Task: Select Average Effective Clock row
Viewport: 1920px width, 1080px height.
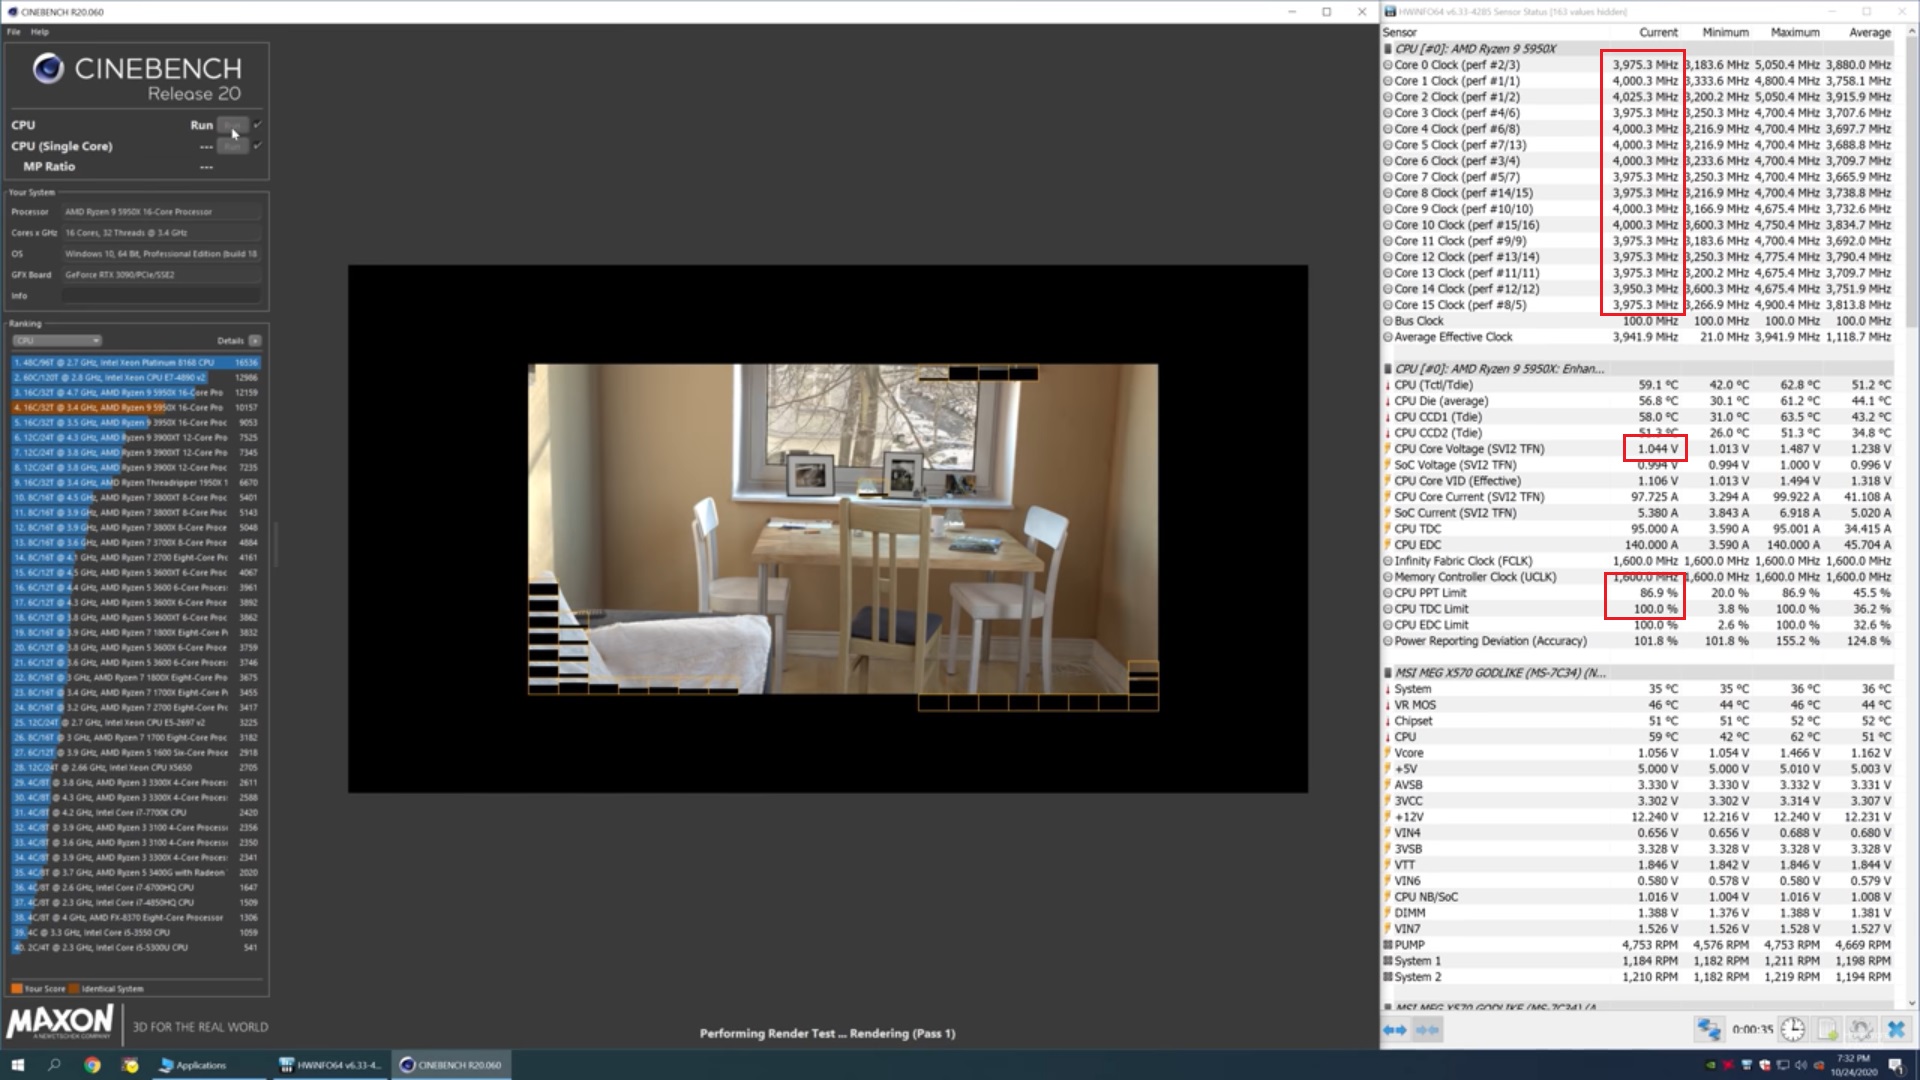Action: click(x=1638, y=337)
